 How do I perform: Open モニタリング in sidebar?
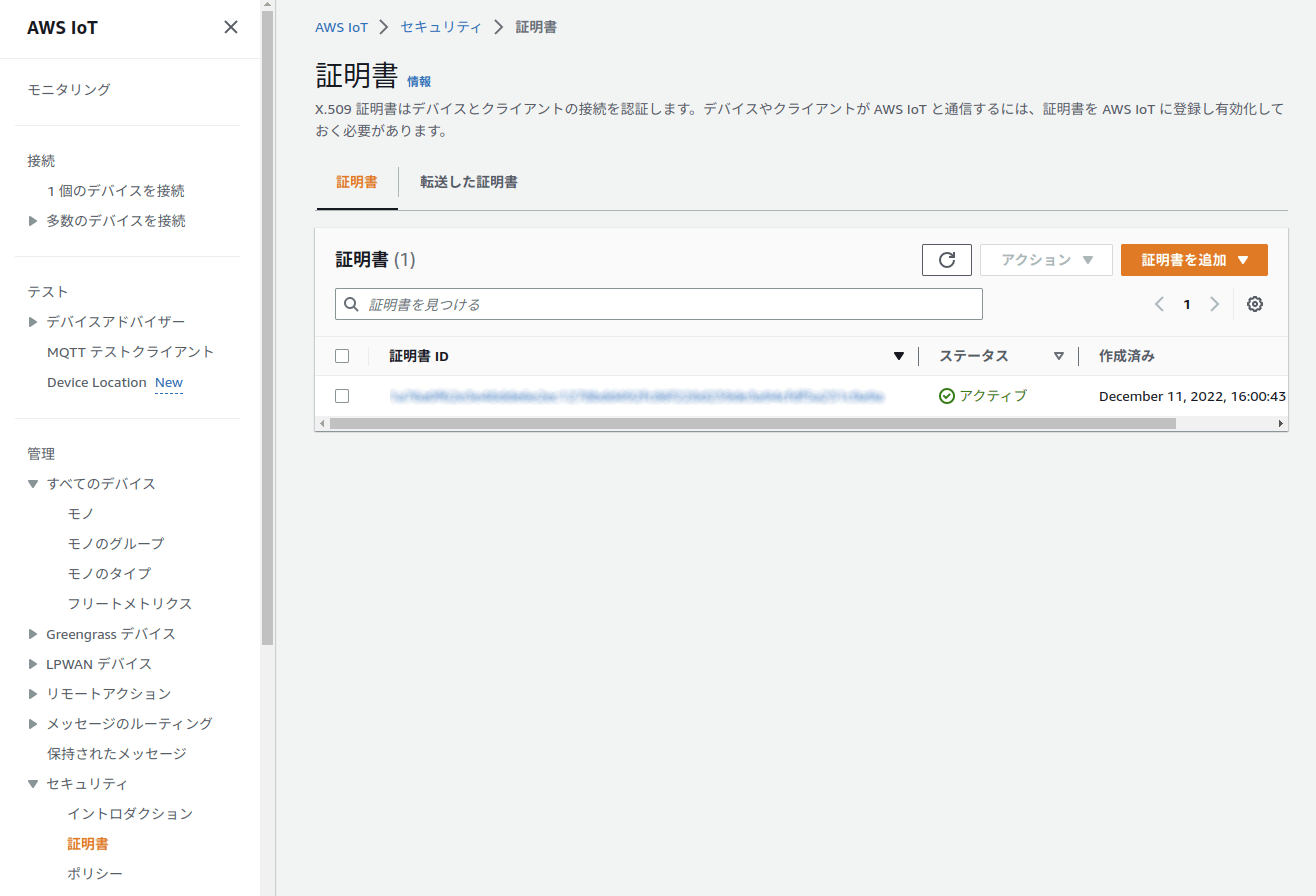[69, 90]
